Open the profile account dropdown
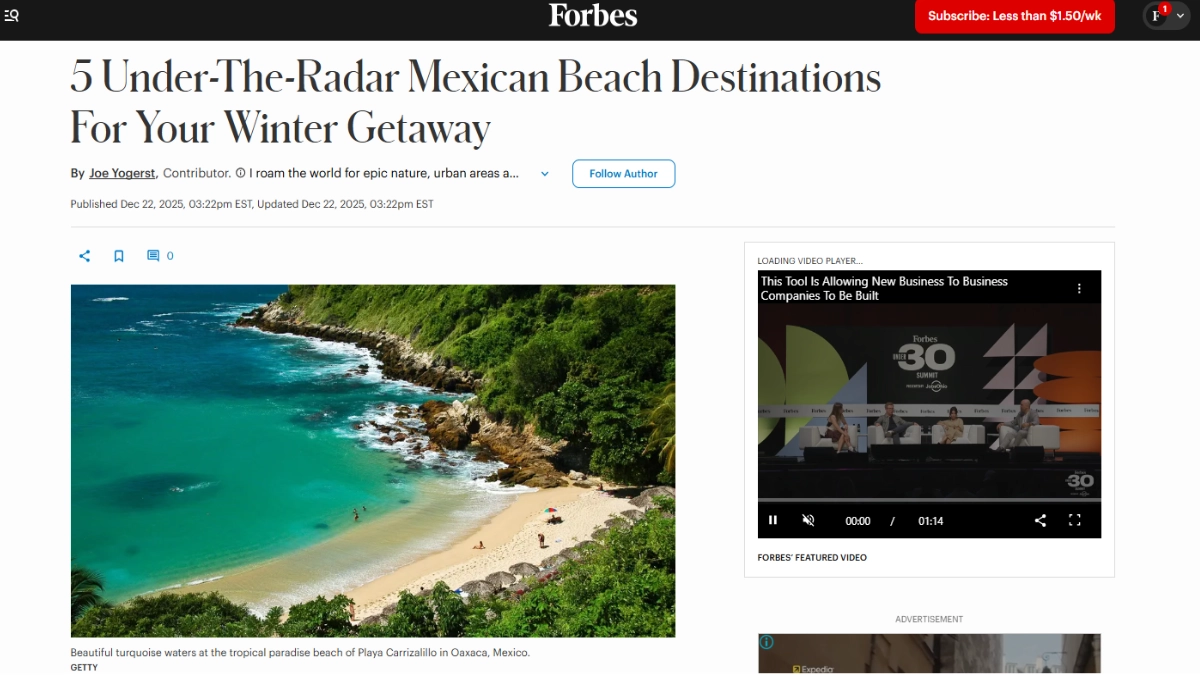The width and height of the screenshot is (1200, 675). pyautogui.click(x=1170, y=15)
